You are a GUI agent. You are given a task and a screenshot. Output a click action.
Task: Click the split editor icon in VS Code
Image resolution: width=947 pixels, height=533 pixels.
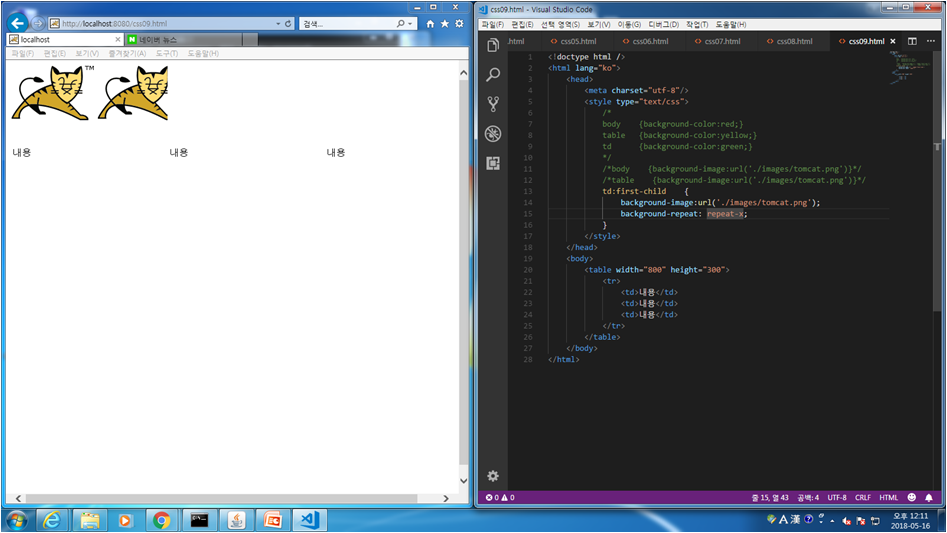click(912, 41)
